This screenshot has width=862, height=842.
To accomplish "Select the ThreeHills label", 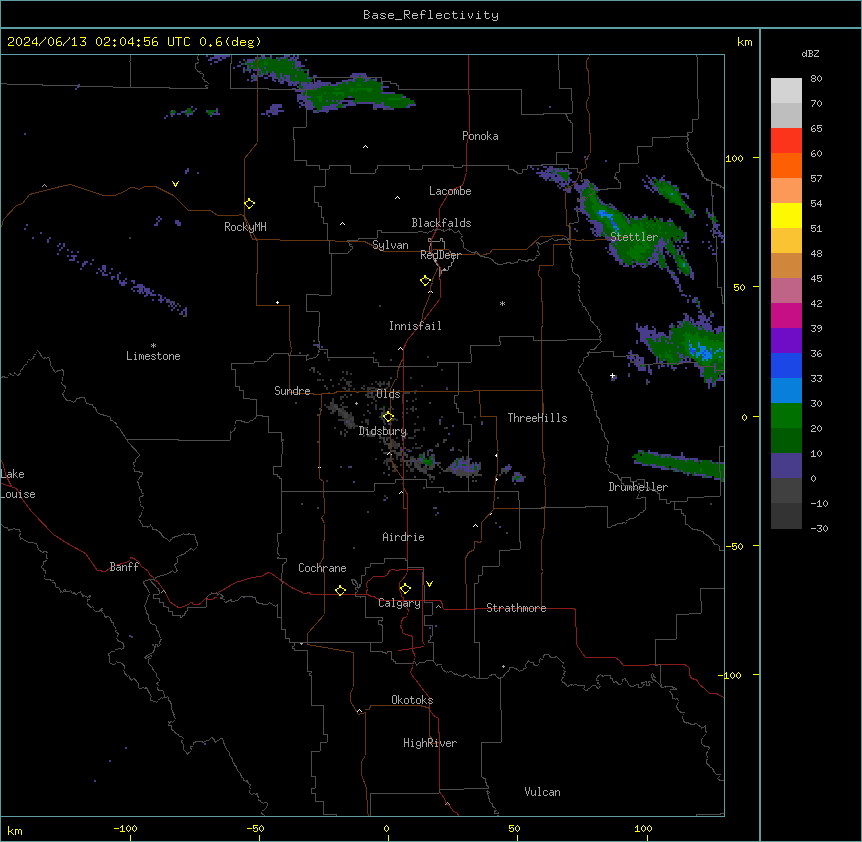I will click(x=537, y=418).
